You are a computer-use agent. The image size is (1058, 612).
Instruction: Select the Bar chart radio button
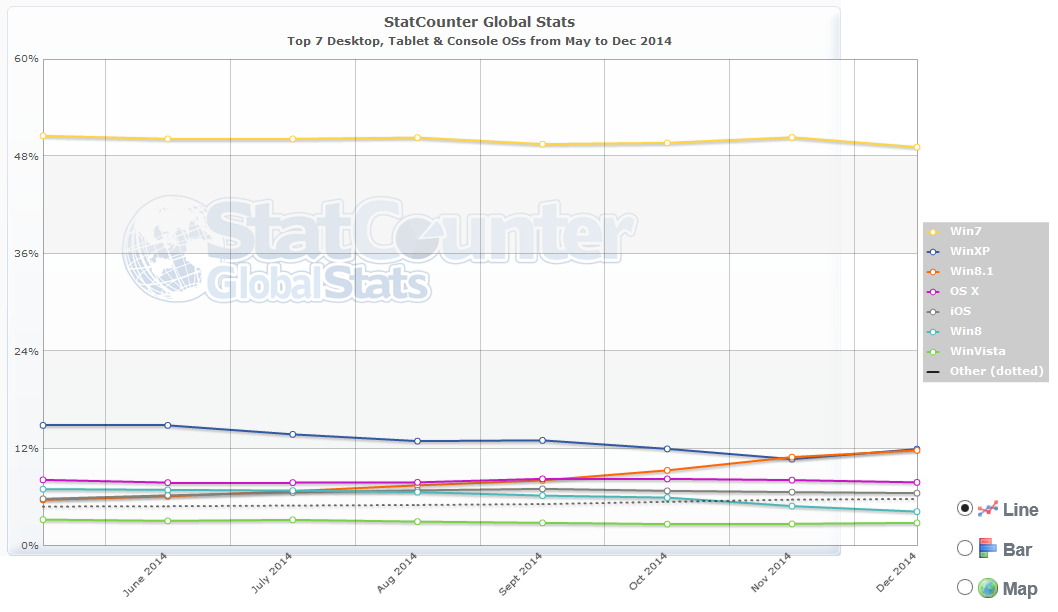click(x=965, y=548)
